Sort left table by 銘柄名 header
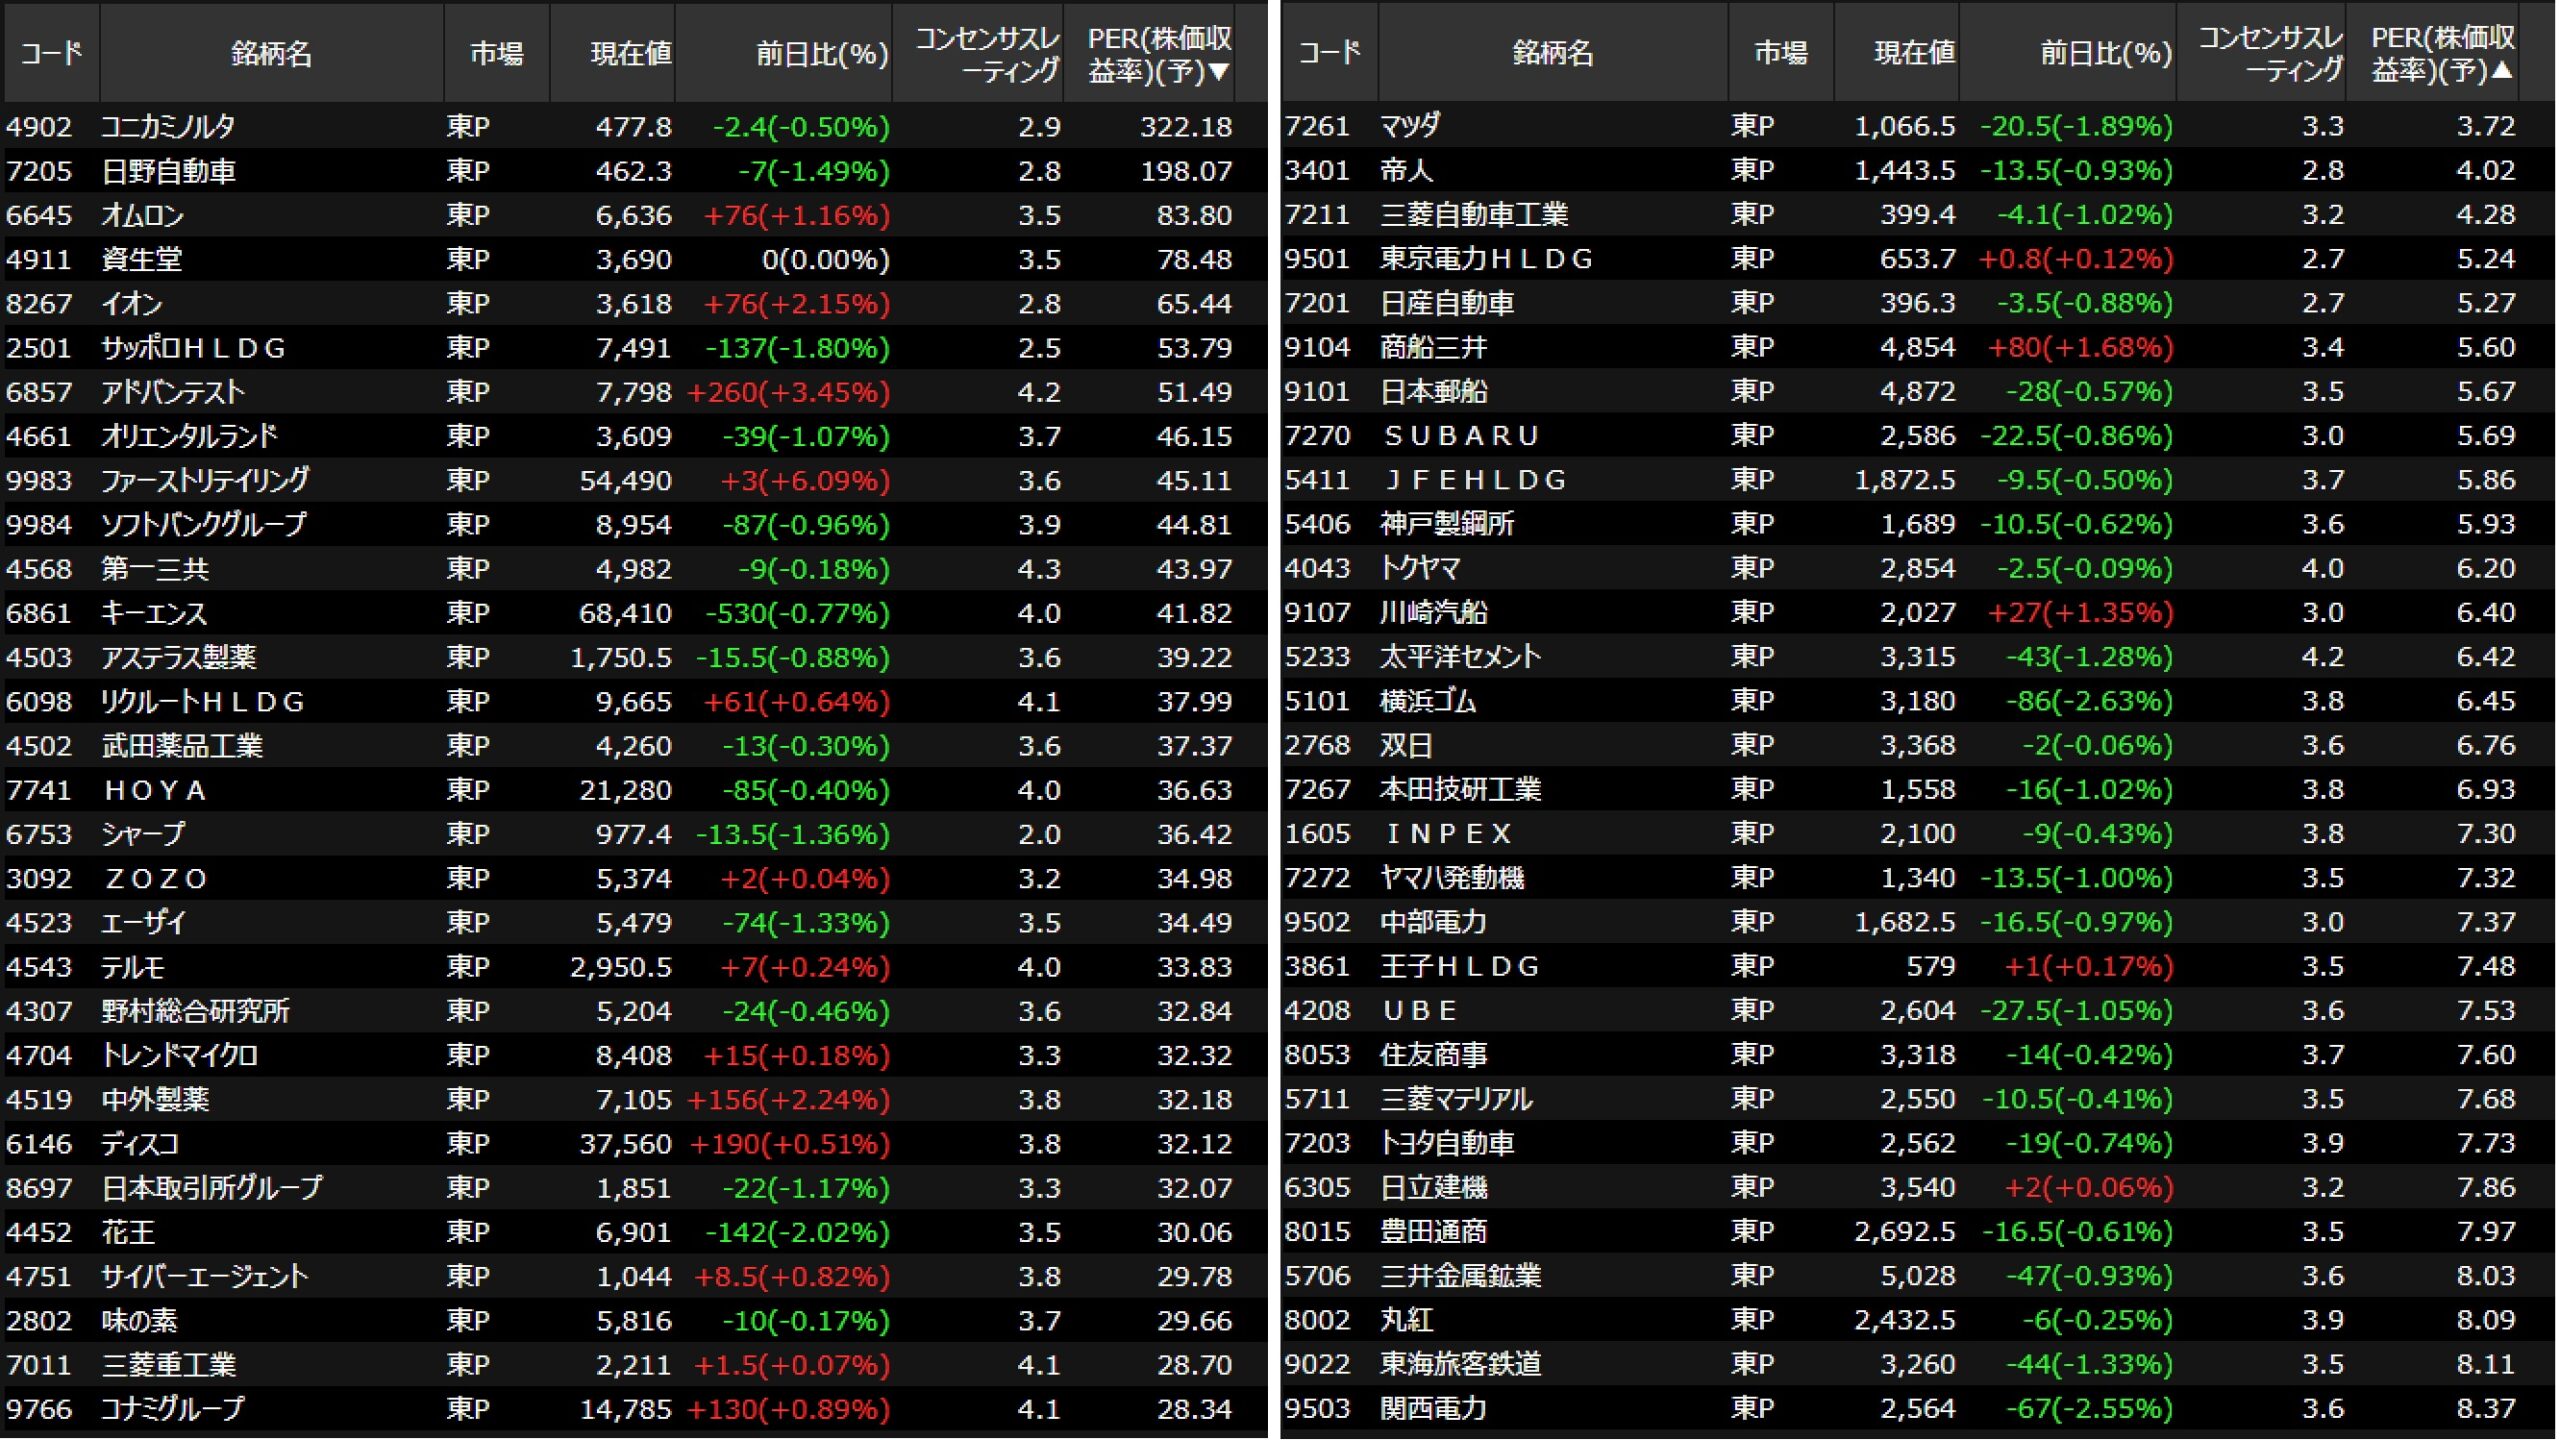This screenshot has height=1440, width=2560. [271, 53]
